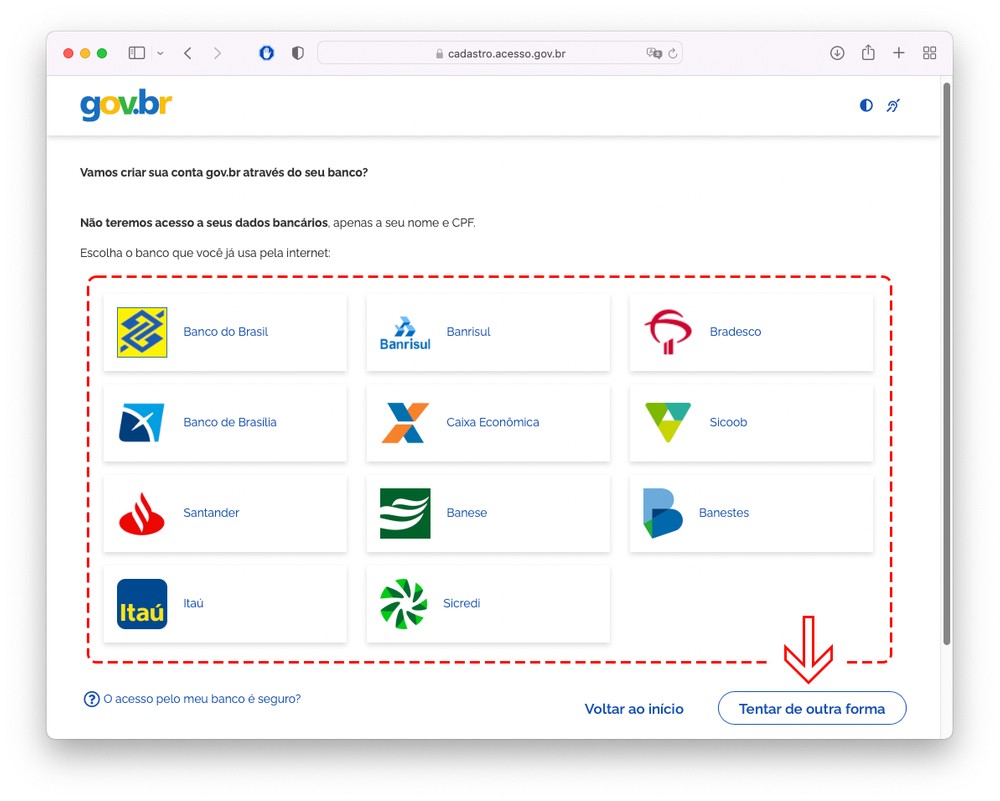Select the Banrisul bank option

coord(488,332)
